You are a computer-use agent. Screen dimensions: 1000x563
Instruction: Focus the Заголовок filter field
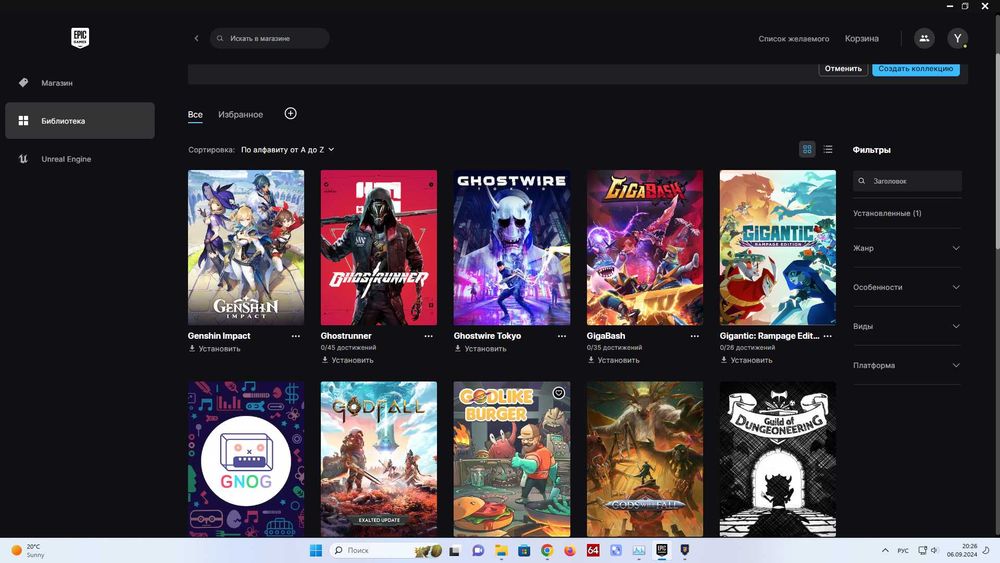point(907,181)
